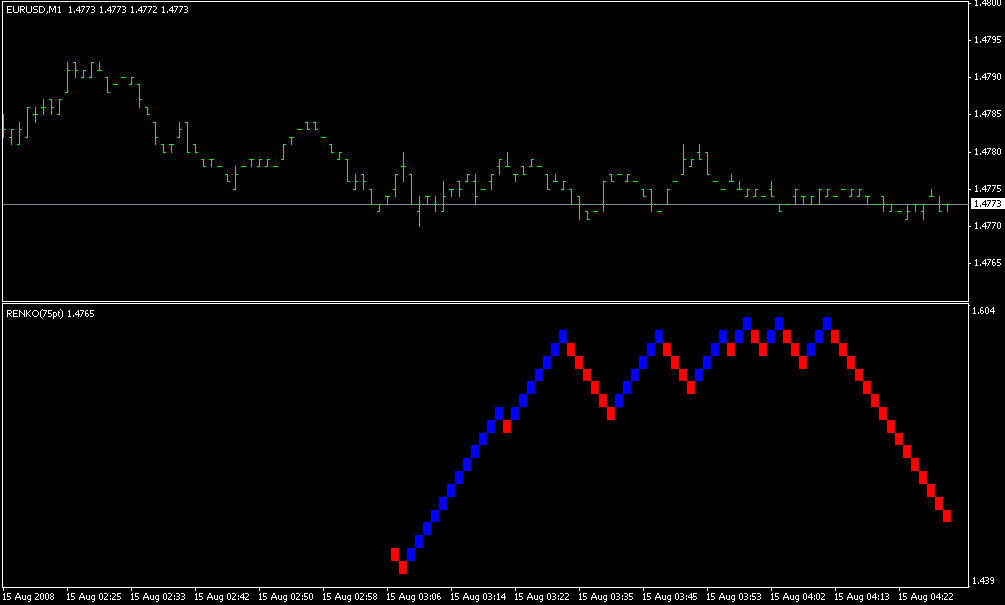Click the EURUSD,M1 chart title label

pos(34,10)
